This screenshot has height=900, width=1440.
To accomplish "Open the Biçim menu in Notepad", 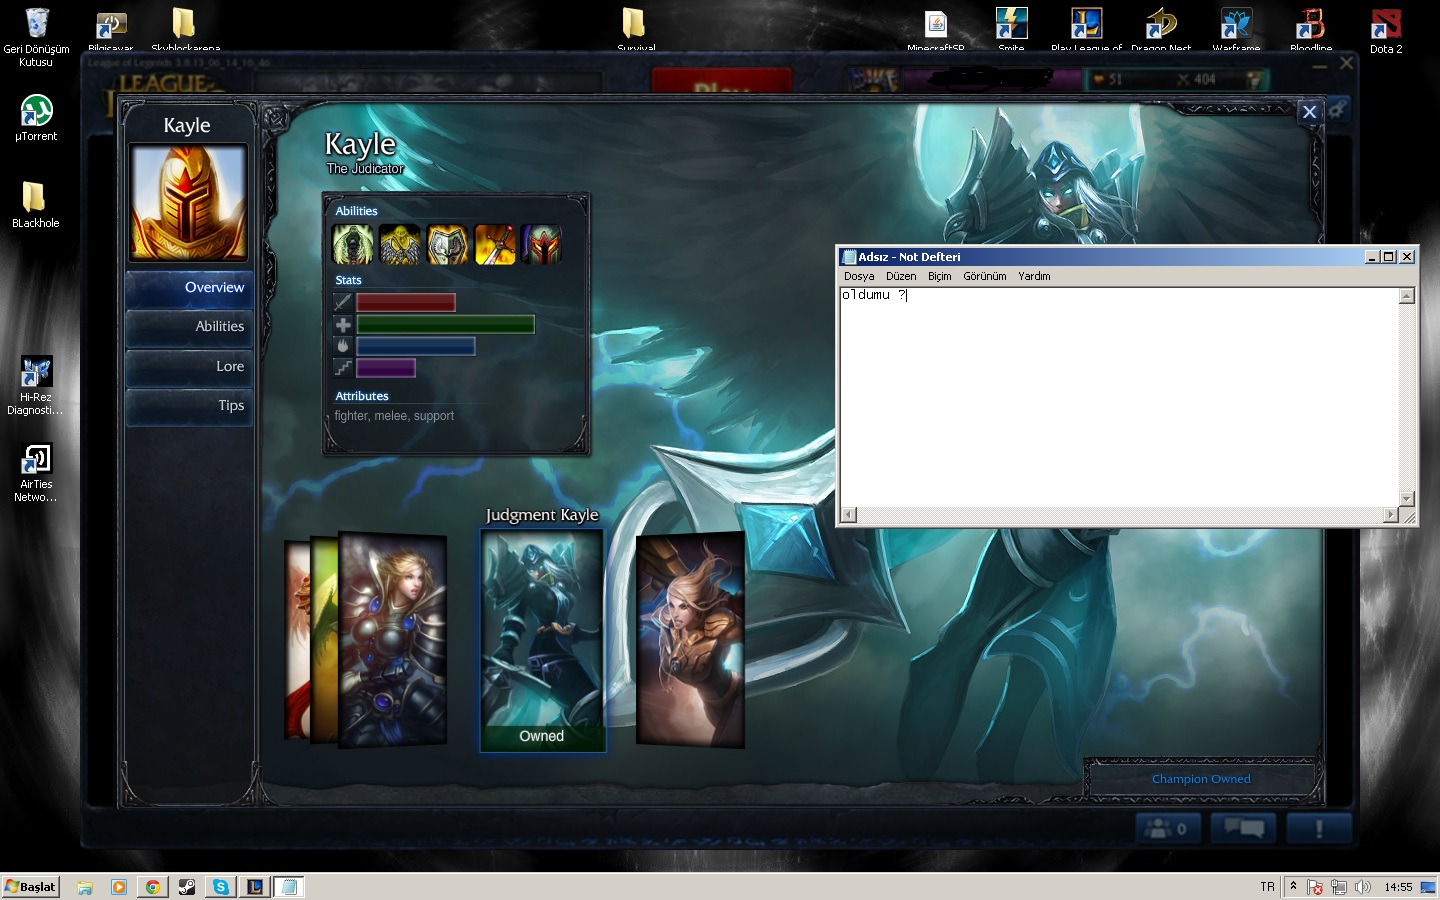I will (939, 276).
